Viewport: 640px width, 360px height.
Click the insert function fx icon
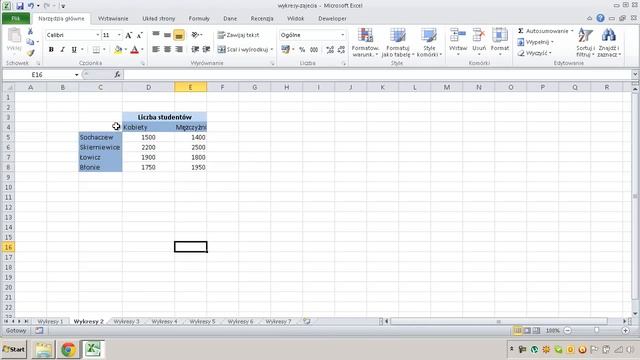tap(117, 75)
